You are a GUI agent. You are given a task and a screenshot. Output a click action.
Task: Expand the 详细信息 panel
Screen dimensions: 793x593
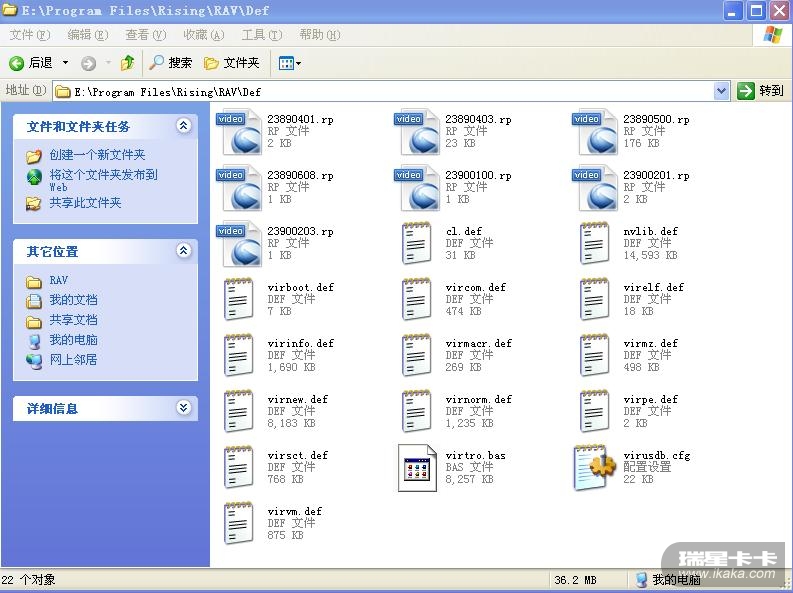183,408
